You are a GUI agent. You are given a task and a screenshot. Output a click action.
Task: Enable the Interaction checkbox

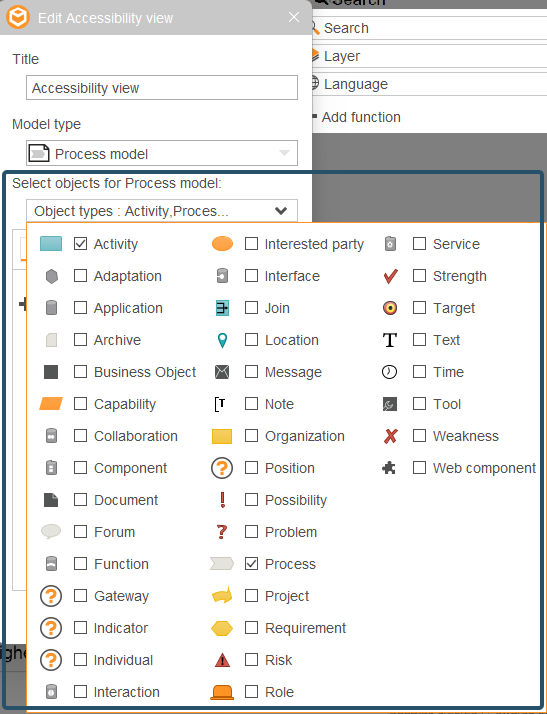point(81,692)
